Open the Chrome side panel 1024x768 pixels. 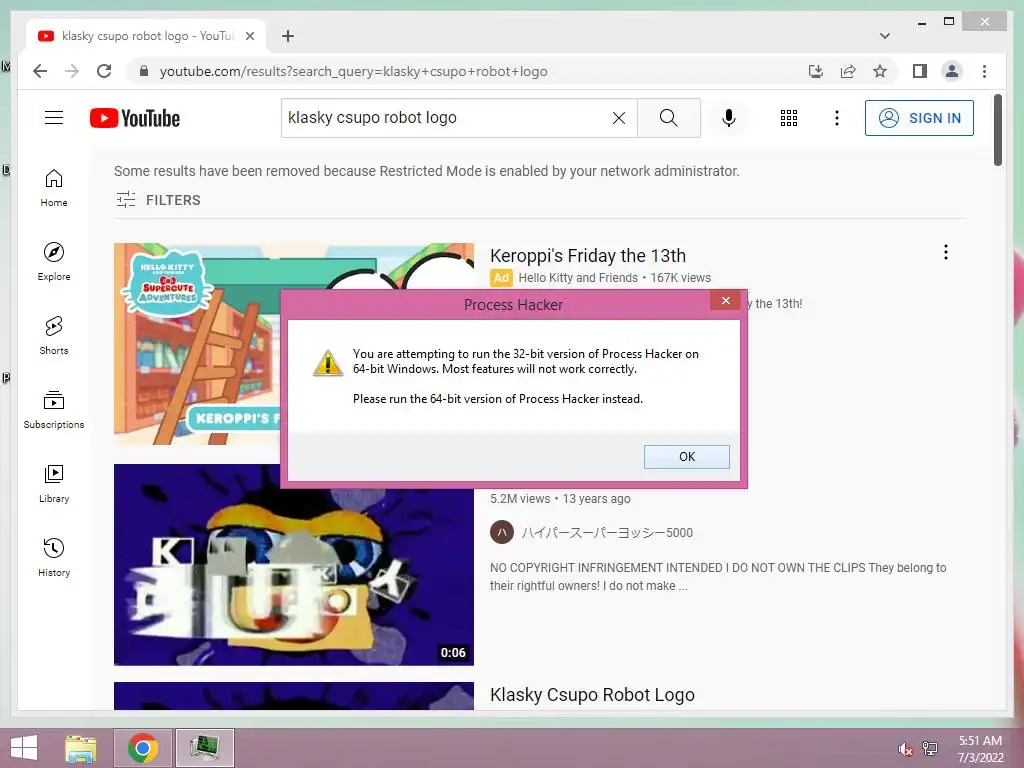tap(920, 71)
